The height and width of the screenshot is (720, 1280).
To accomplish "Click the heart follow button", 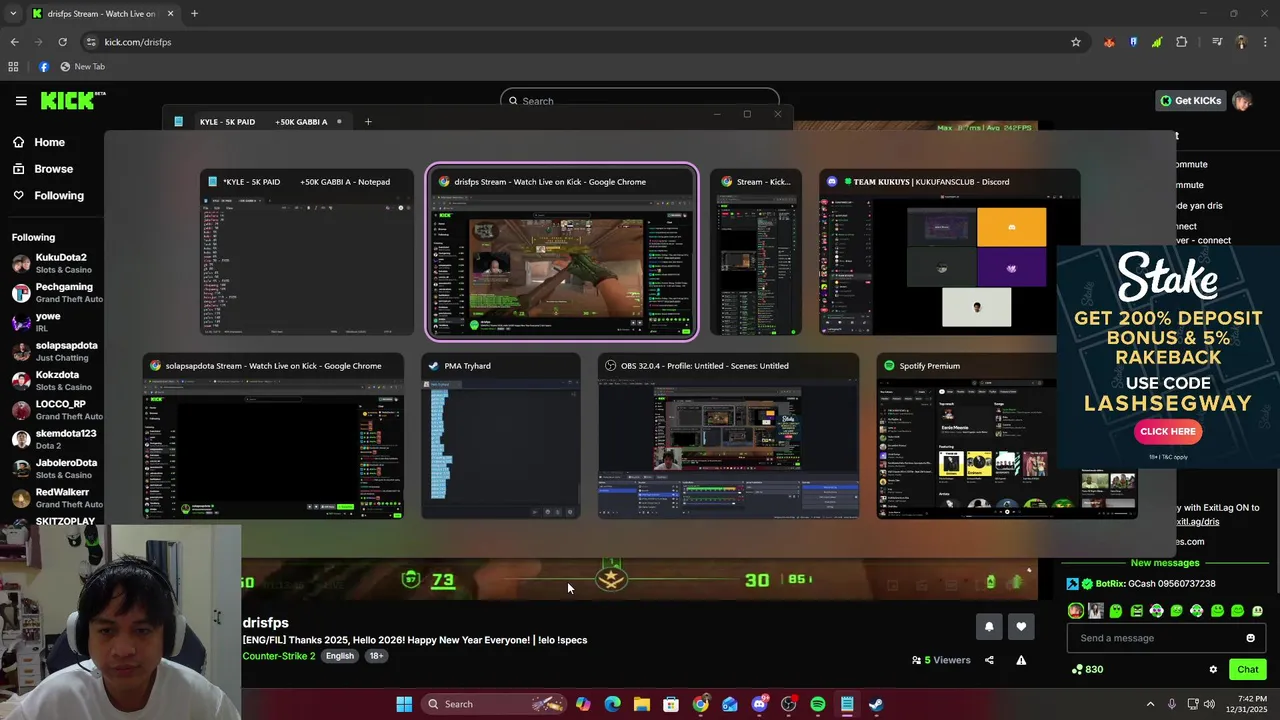I will coord(1021,627).
